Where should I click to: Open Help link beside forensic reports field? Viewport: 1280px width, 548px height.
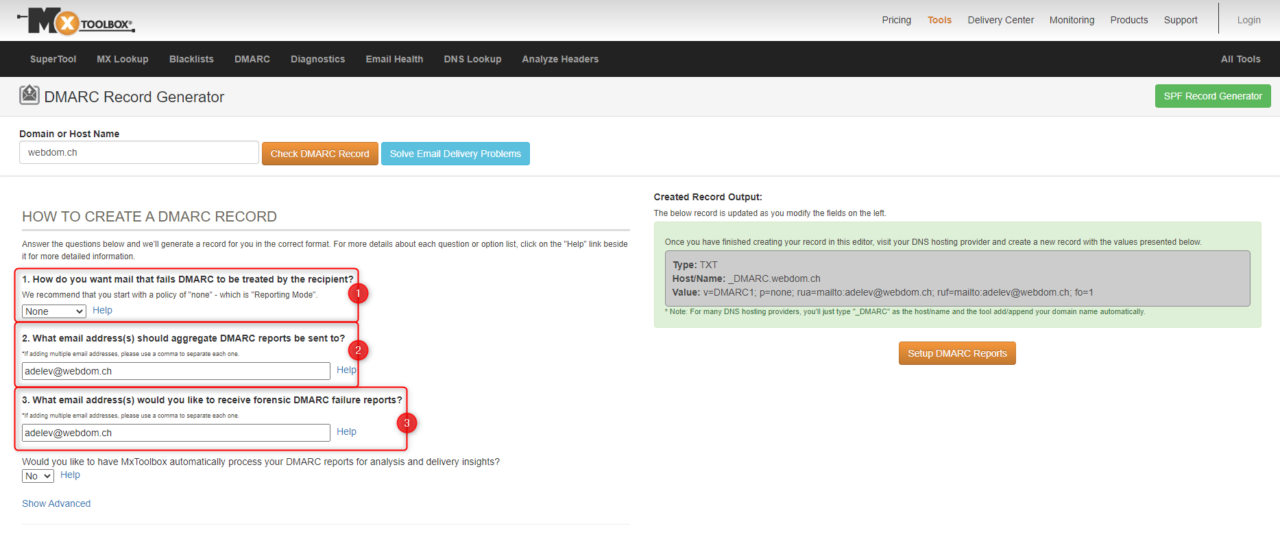[x=346, y=432]
